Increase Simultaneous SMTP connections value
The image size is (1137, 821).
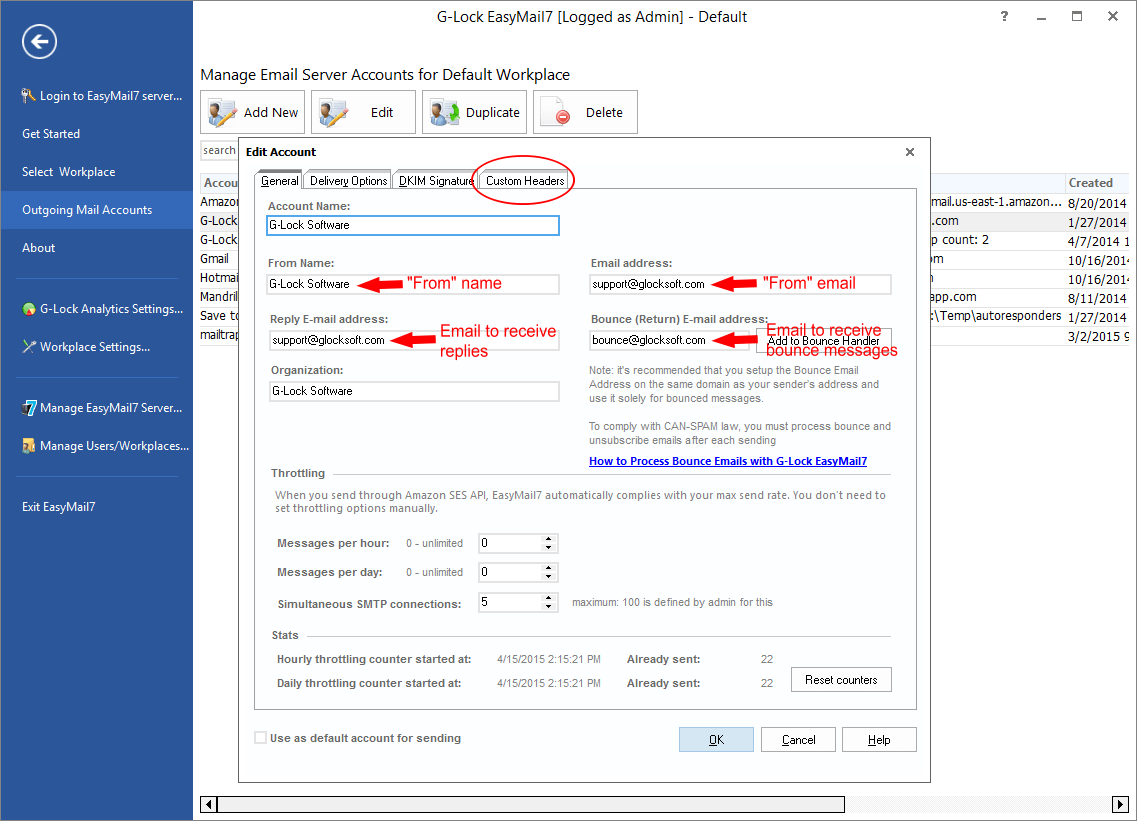tap(548, 598)
